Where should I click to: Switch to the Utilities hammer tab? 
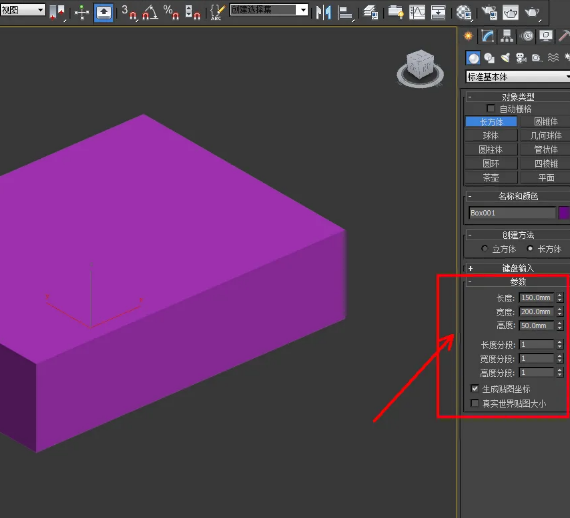564,36
